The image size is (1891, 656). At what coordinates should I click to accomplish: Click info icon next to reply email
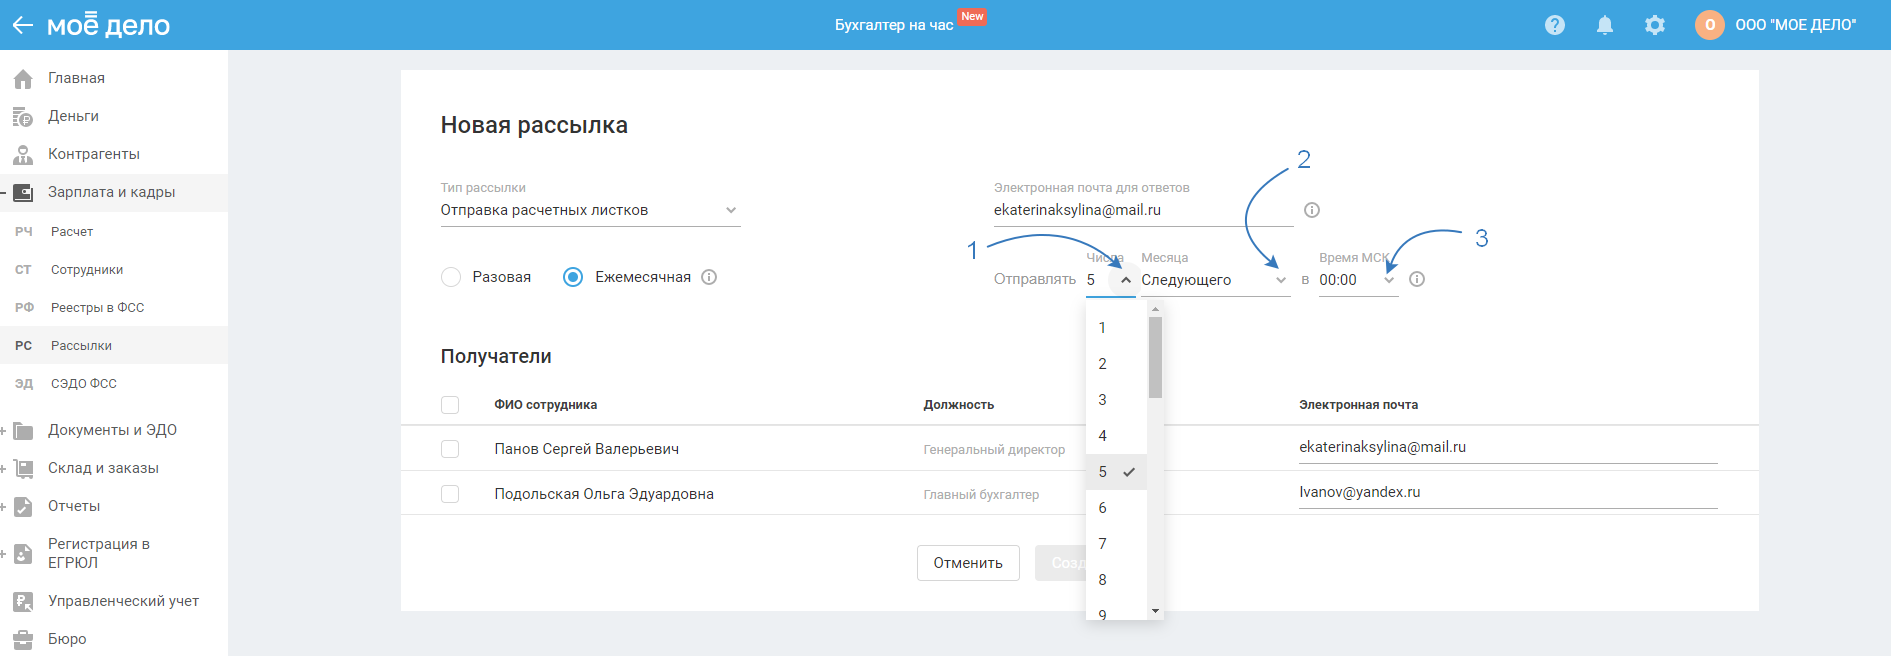coord(1312,210)
